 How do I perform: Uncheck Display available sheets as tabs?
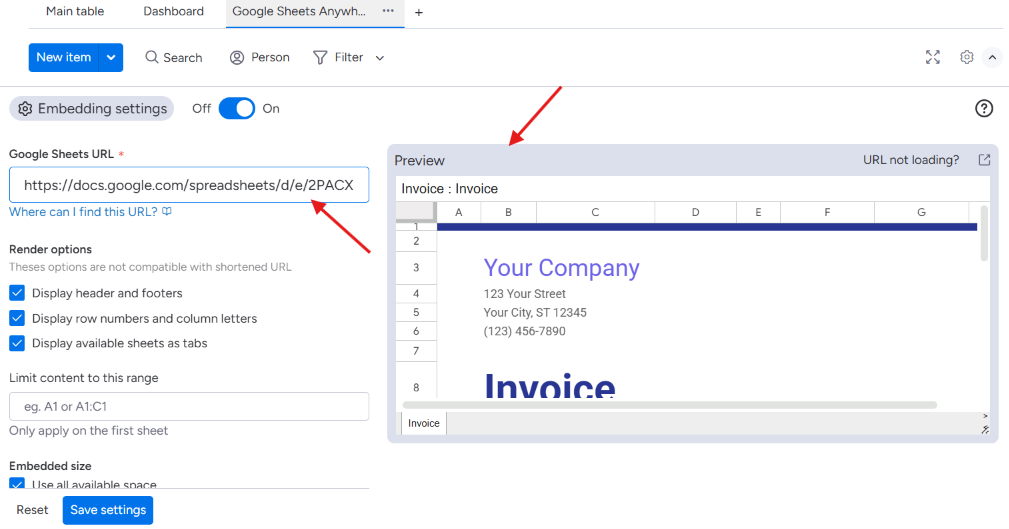17,344
